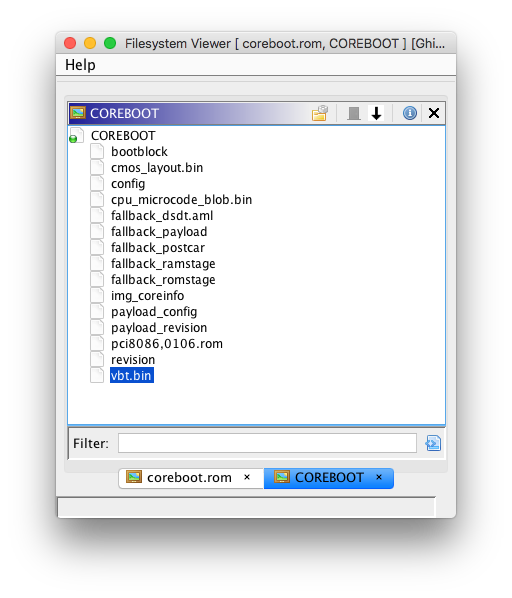
Task: Select fallback_payload file entry
Action: click(x=159, y=232)
